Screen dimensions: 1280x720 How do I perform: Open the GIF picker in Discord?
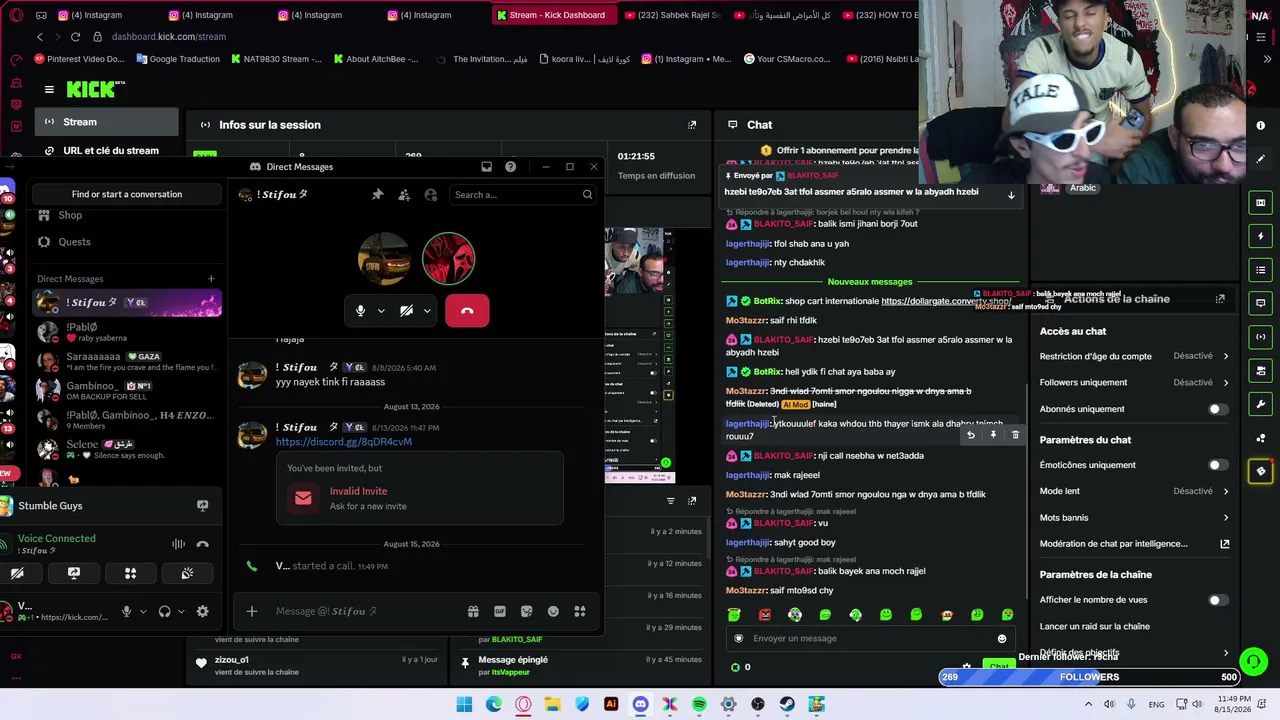tap(500, 611)
